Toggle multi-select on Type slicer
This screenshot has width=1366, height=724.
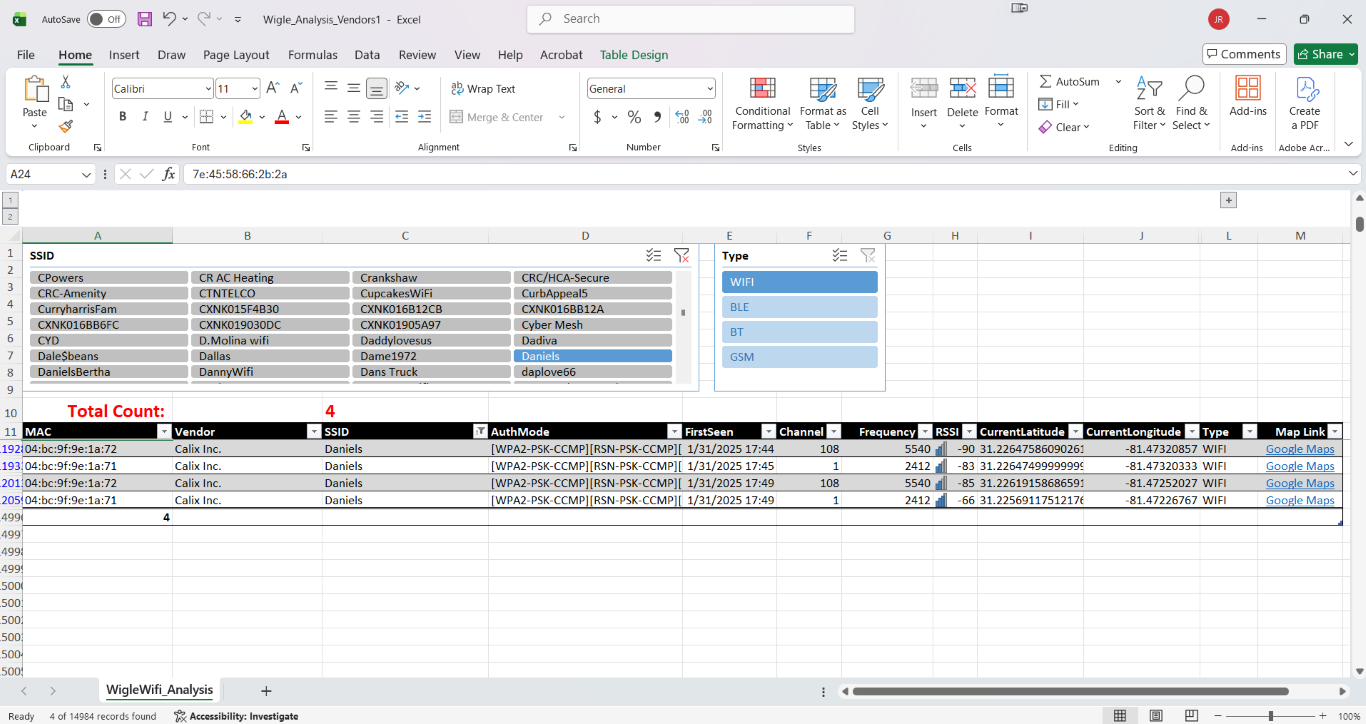(x=840, y=256)
